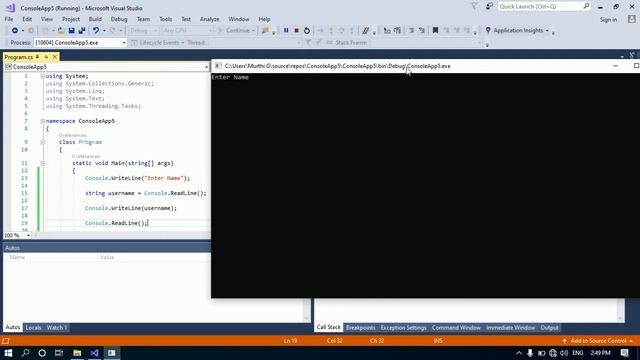Screen dimensions: 640x360
Task: Click the Save Program.cs floppy icon
Action: pos(71,31)
